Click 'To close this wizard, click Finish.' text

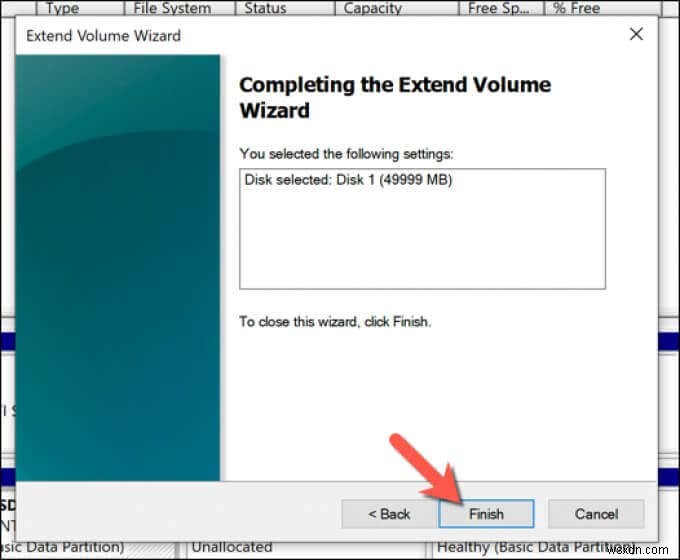pos(335,321)
